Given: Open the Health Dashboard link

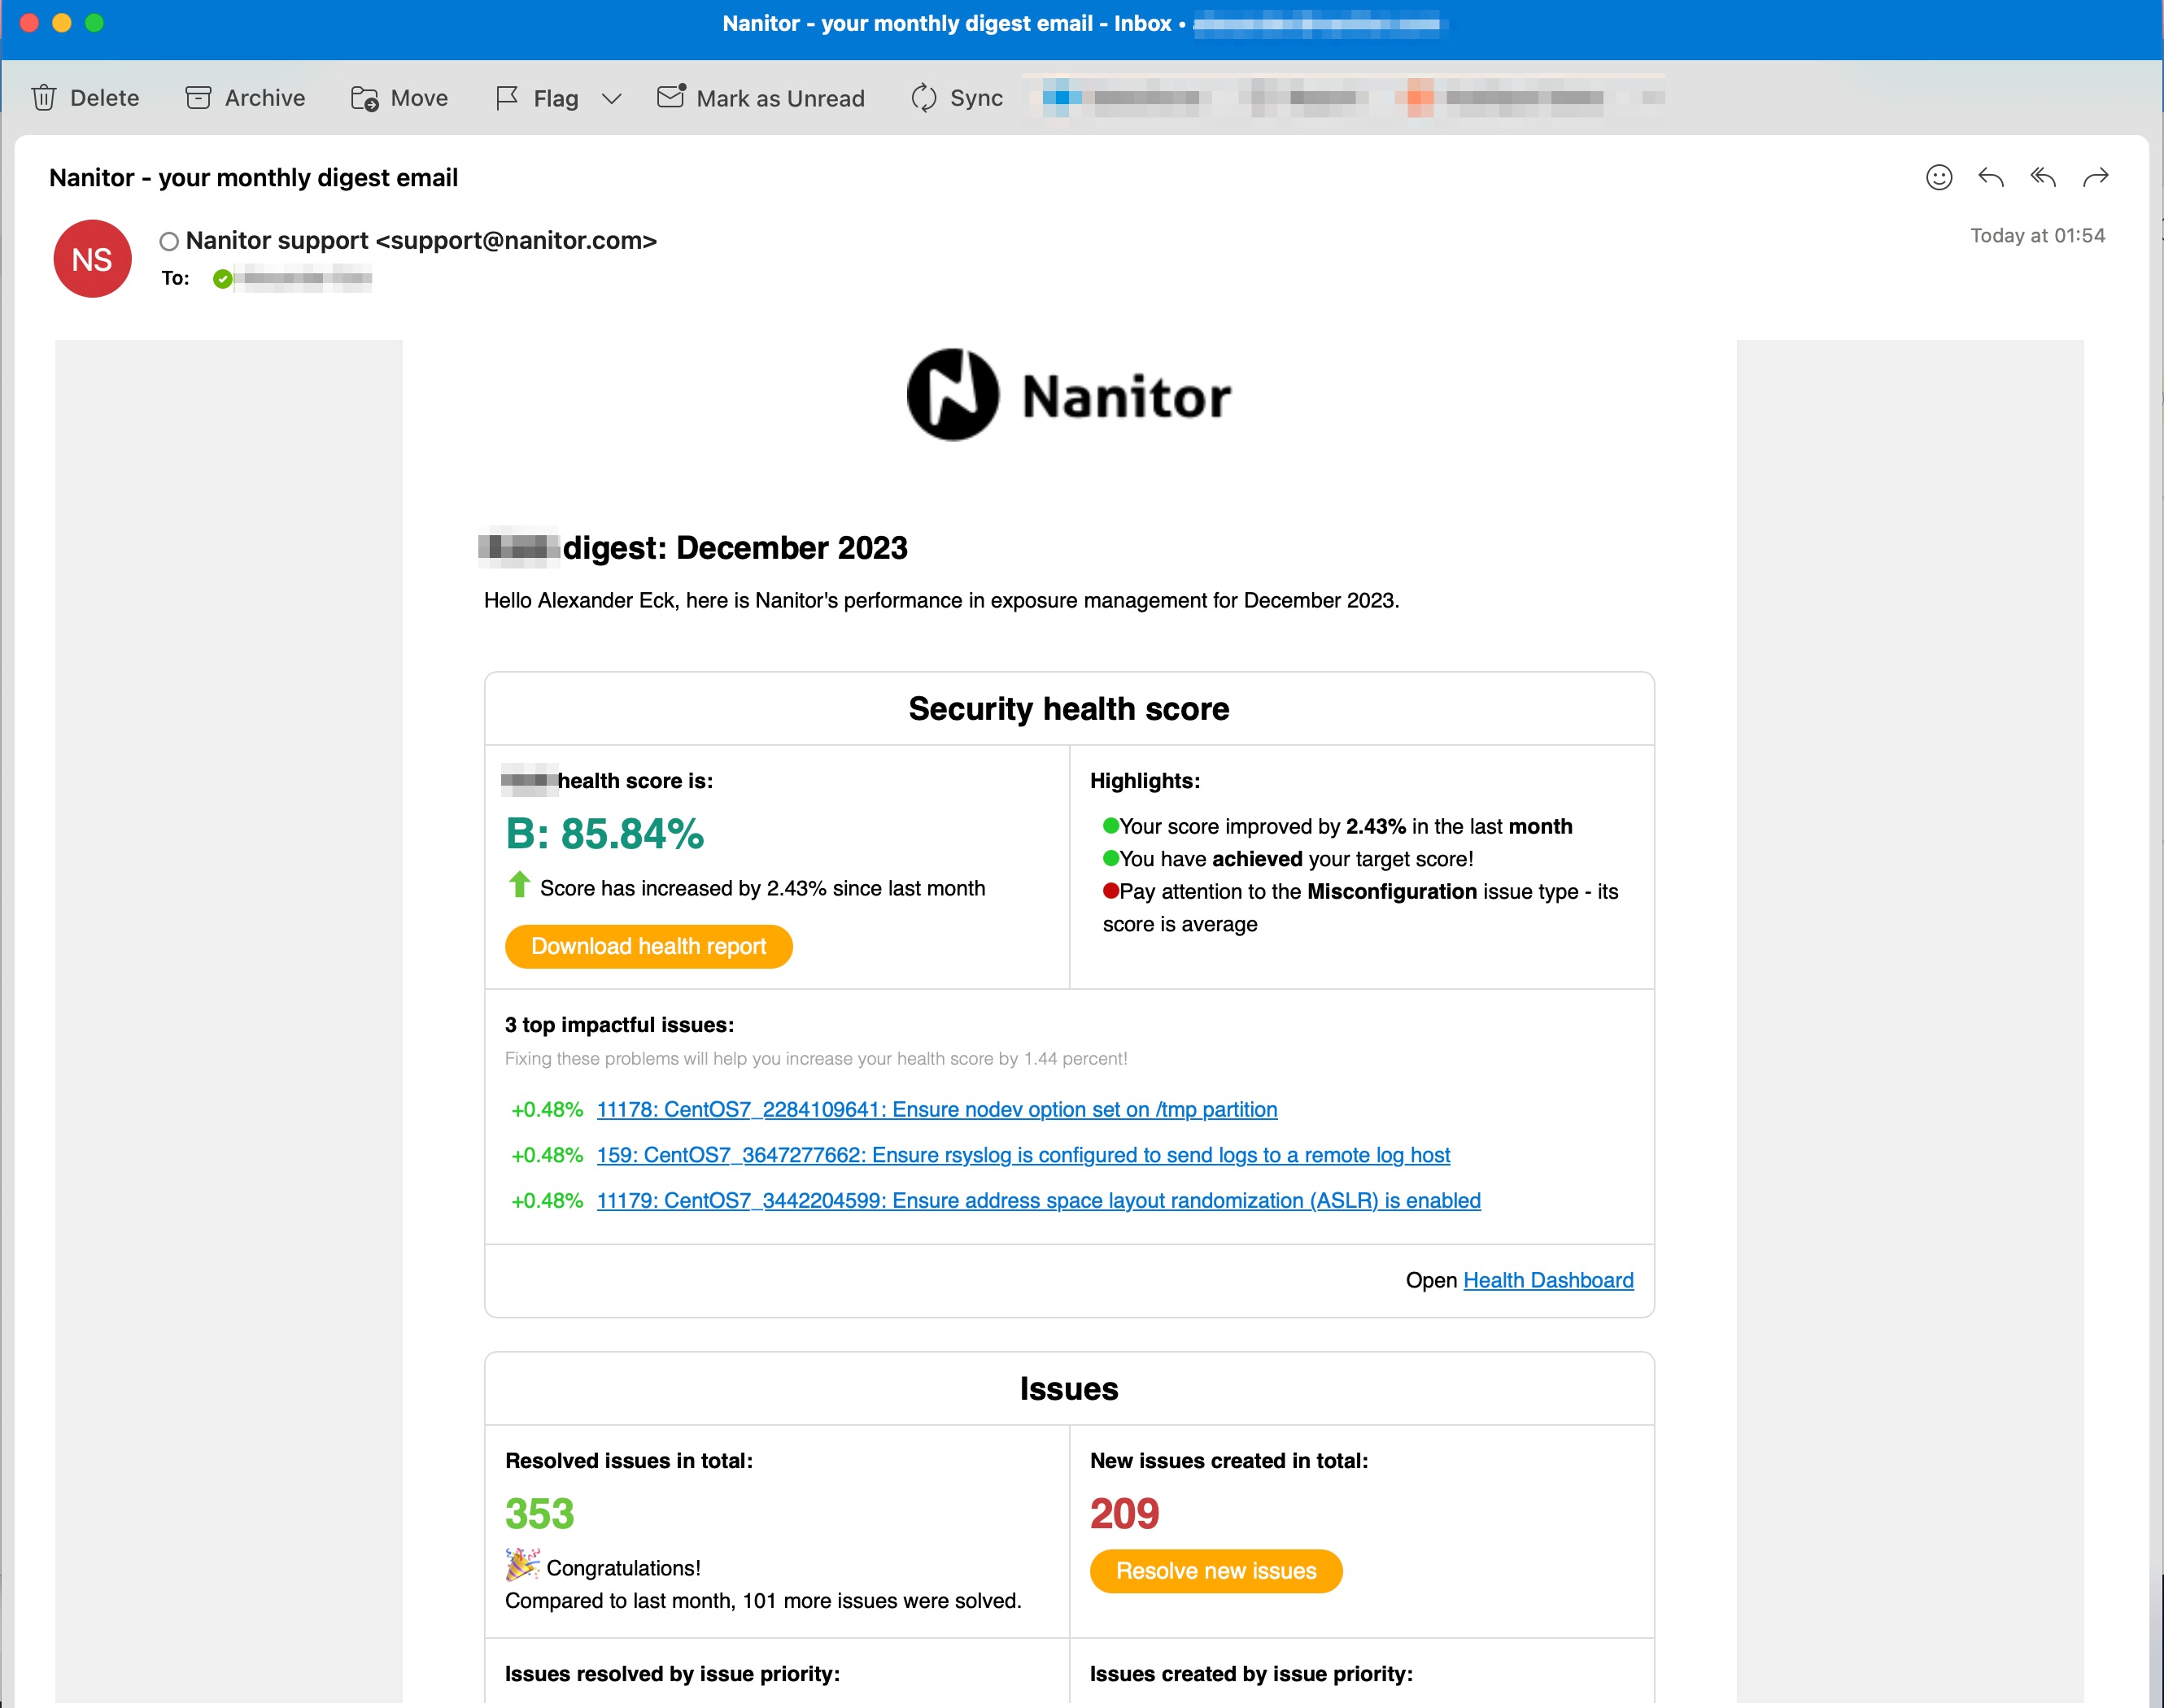Looking at the screenshot, I should 1547,1280.
